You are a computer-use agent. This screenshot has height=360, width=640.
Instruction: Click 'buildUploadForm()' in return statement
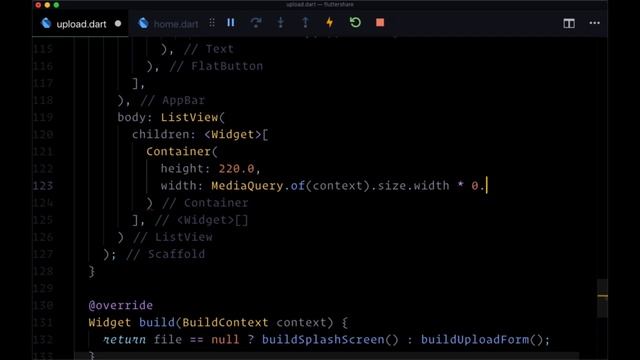pos(482,340)
